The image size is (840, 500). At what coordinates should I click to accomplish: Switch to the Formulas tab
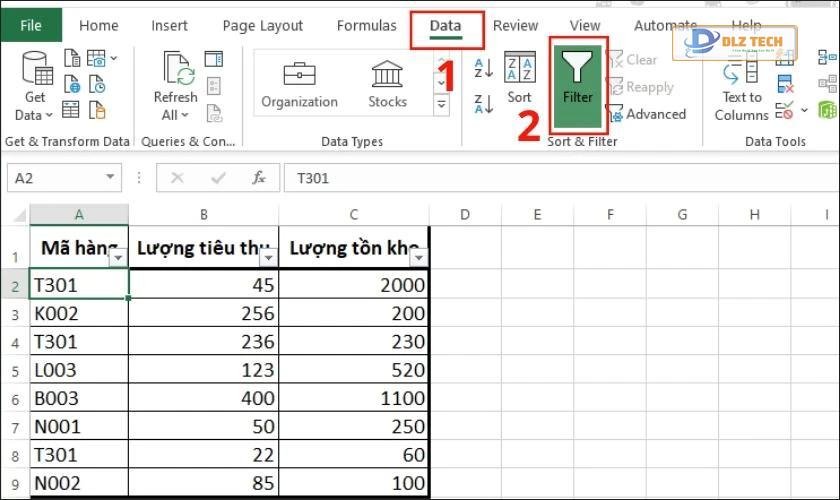(366, 25)
